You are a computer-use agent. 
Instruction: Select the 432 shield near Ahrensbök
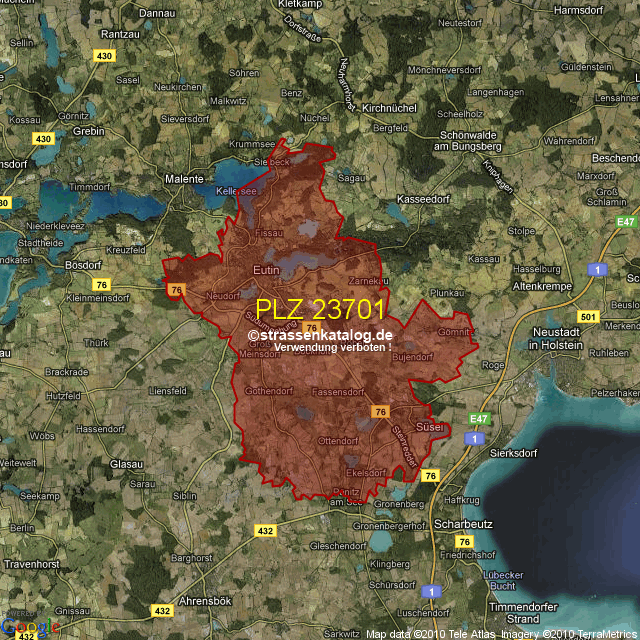(162, 610)
